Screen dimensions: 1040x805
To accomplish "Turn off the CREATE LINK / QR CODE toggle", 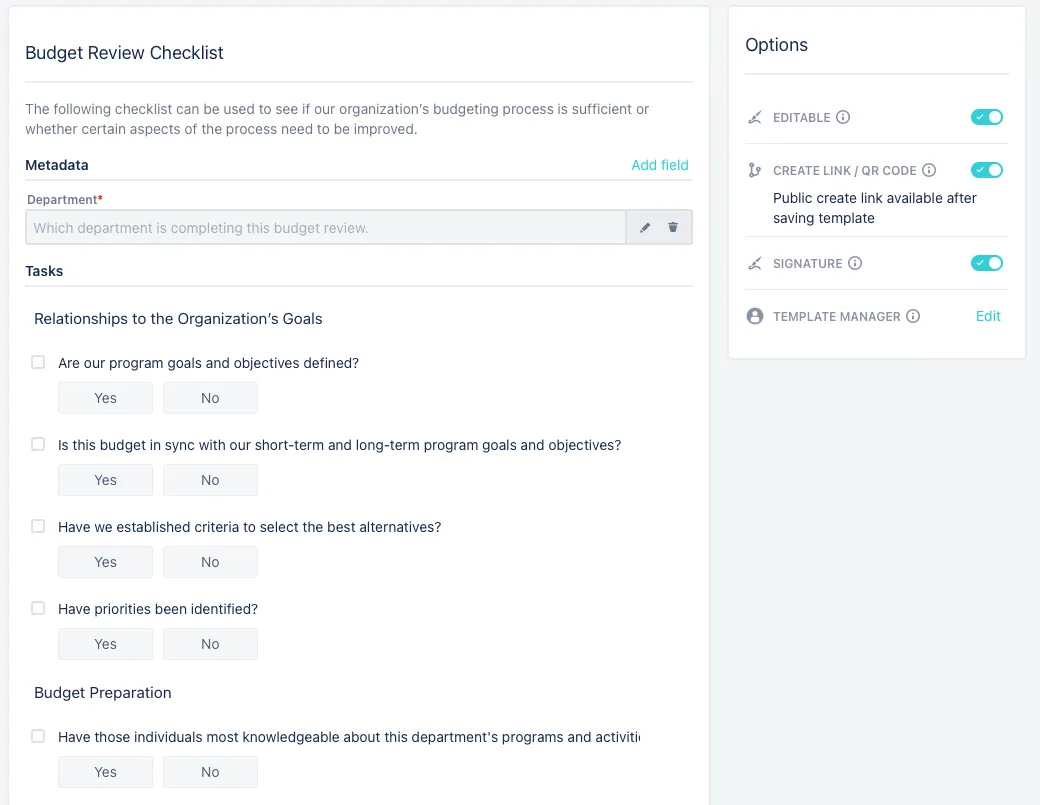I will click(x=986, y=170).
